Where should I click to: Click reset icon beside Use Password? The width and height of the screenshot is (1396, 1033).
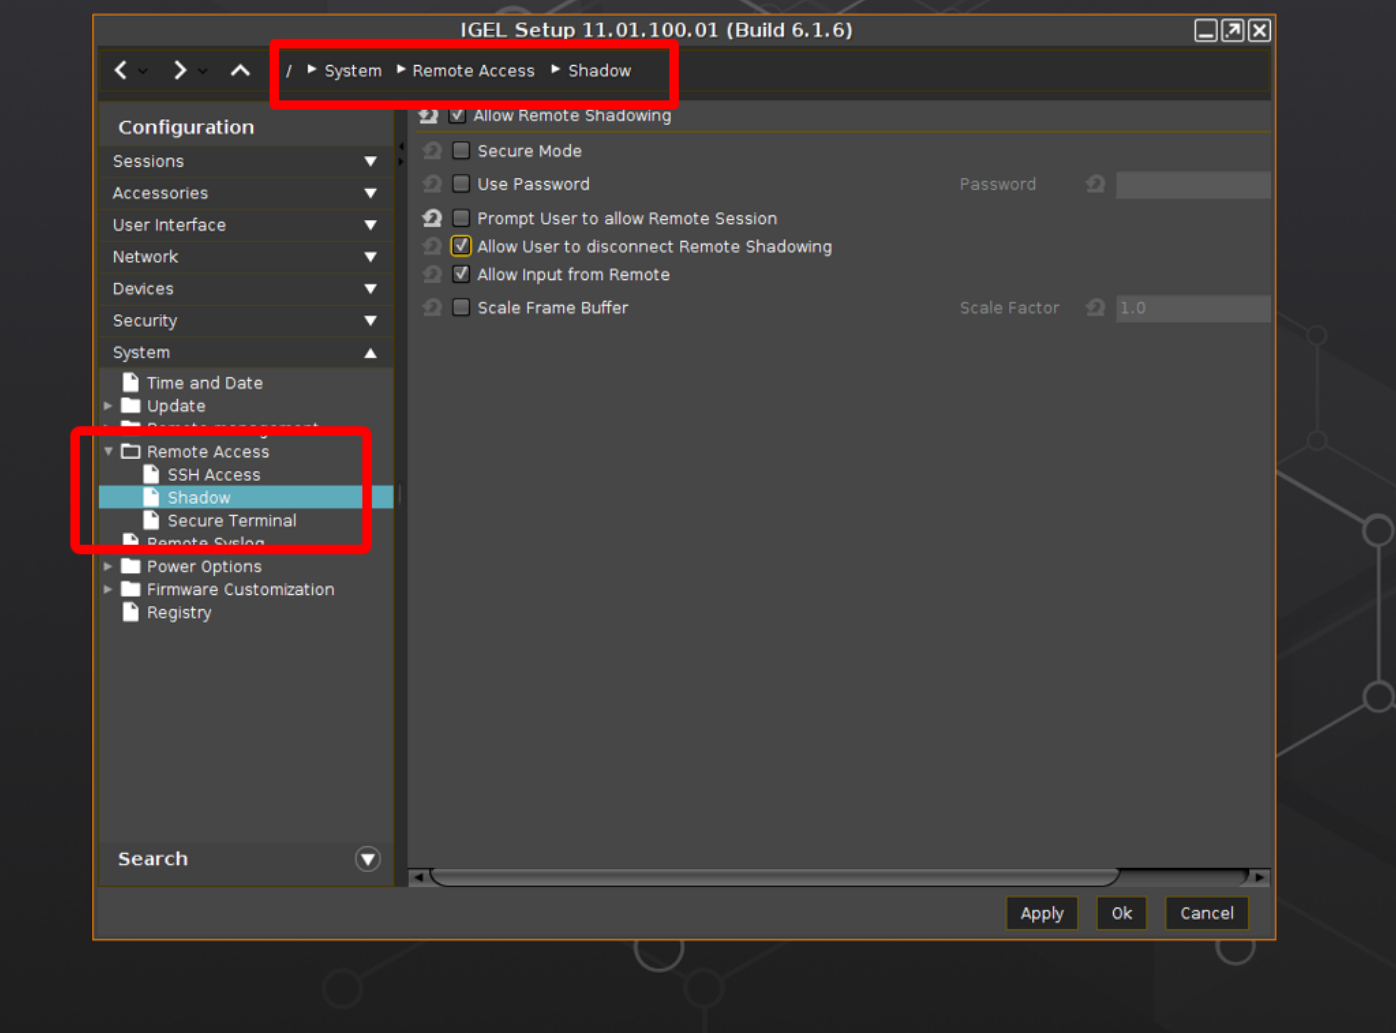coord(432,184)
